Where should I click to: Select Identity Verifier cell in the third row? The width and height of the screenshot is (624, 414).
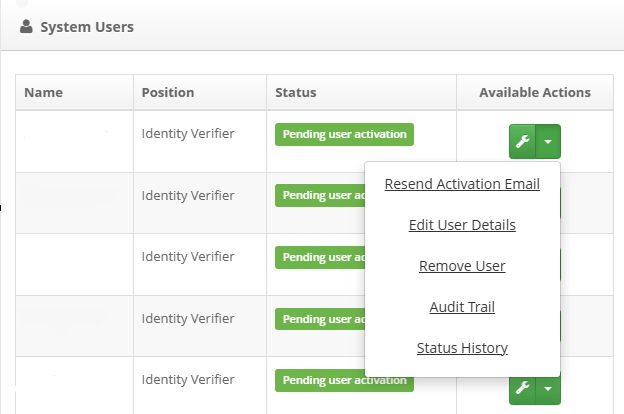click(188, 256)
